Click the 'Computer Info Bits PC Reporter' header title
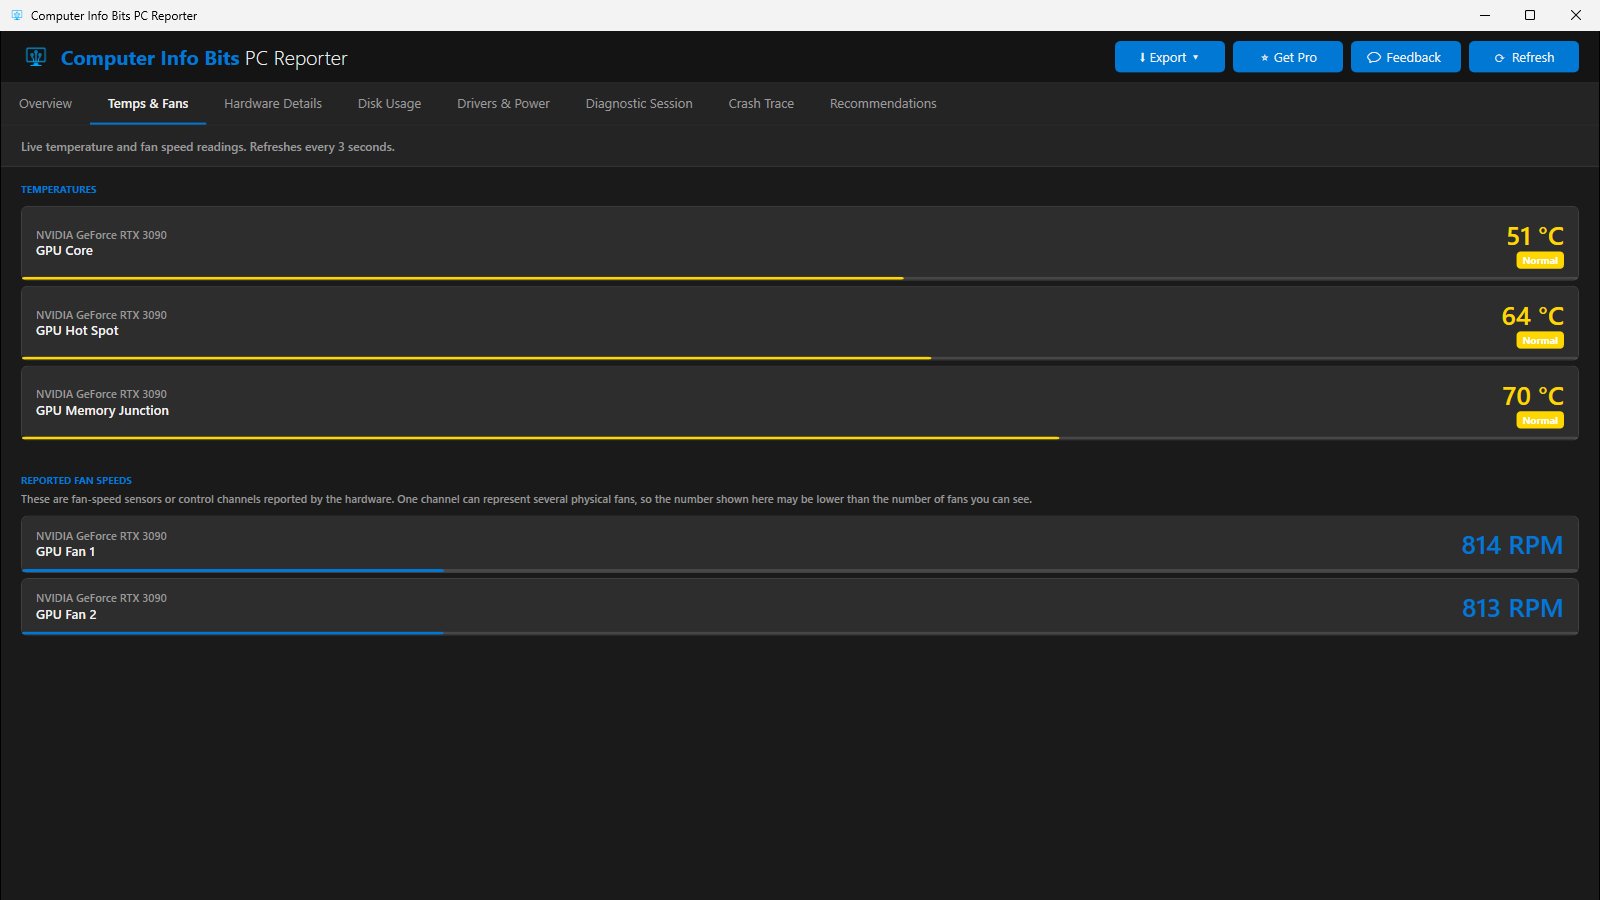1600x900 pixels. coord(204,58)
